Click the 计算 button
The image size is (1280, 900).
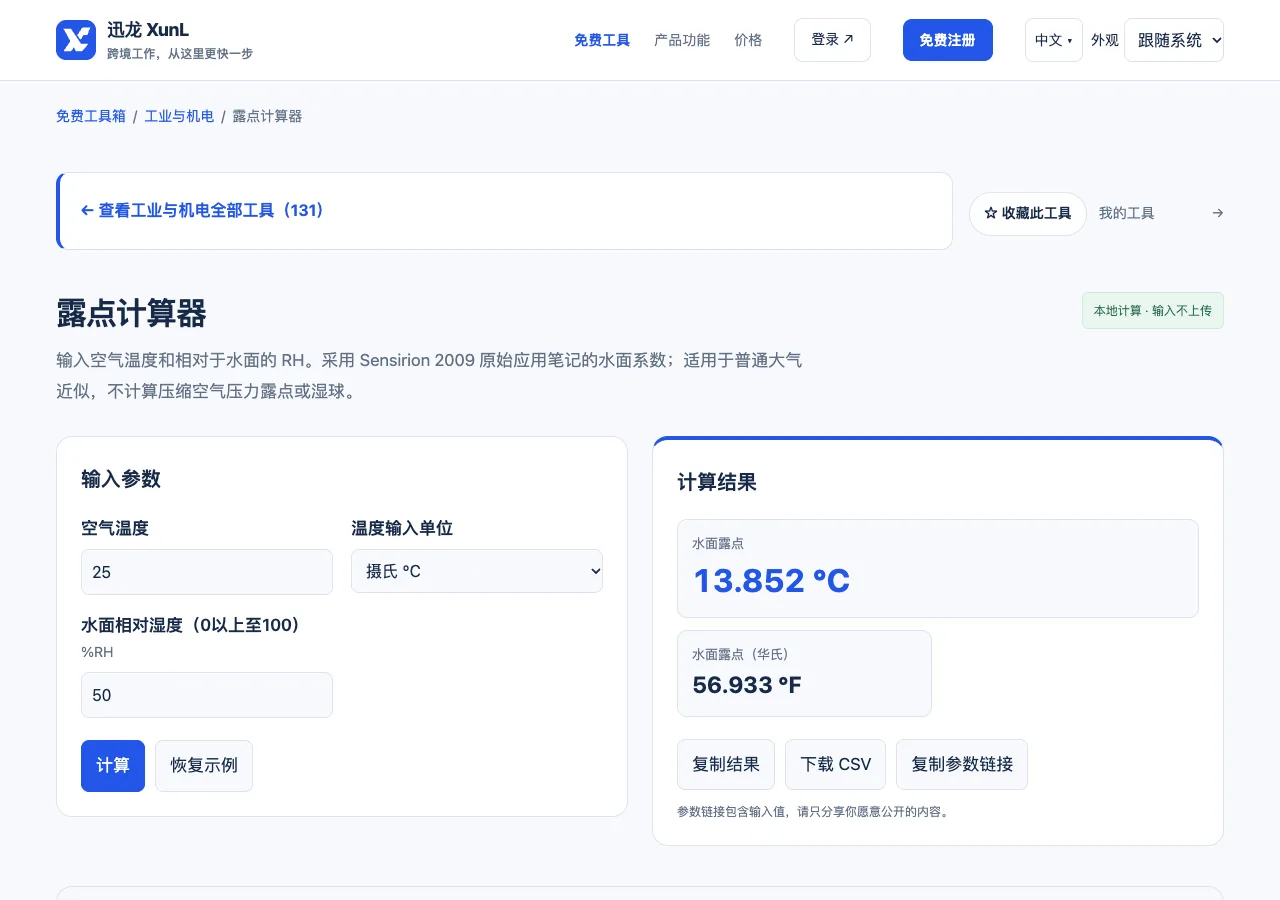pos(113,766)
